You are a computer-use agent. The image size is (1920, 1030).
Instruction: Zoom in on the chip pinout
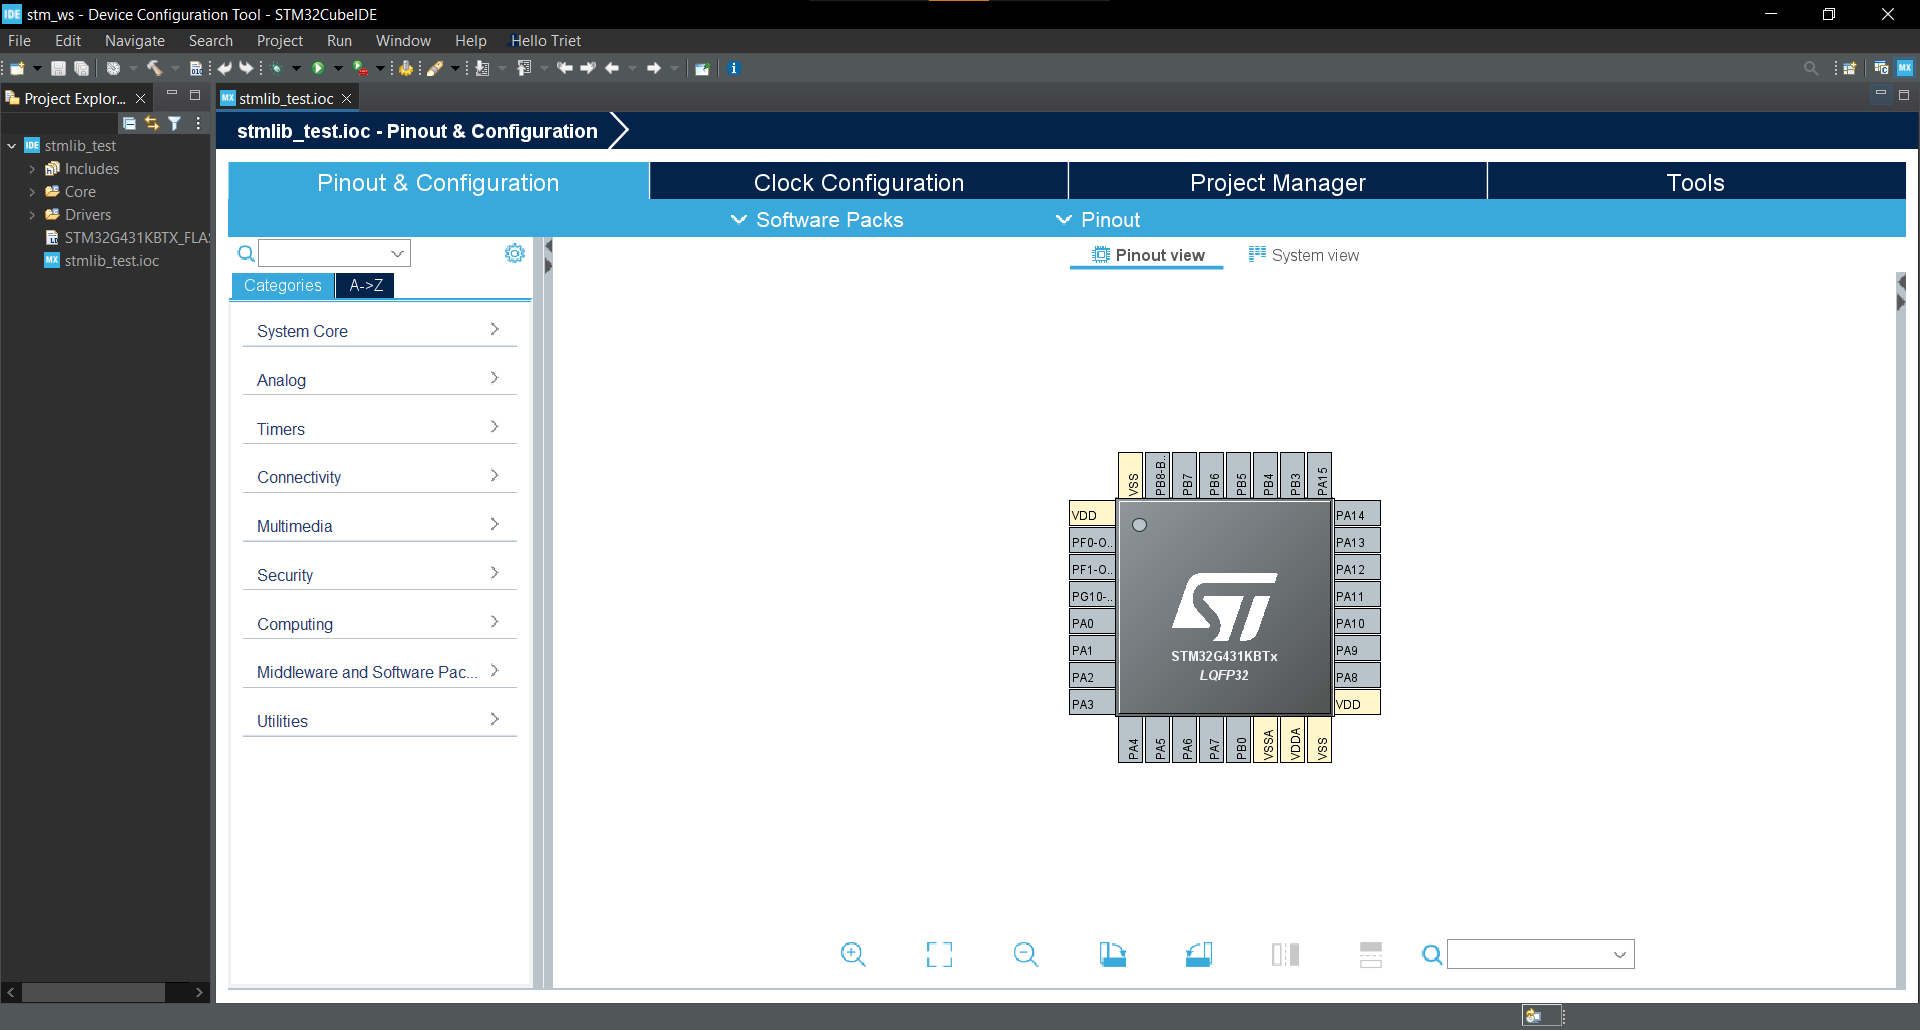853,954
